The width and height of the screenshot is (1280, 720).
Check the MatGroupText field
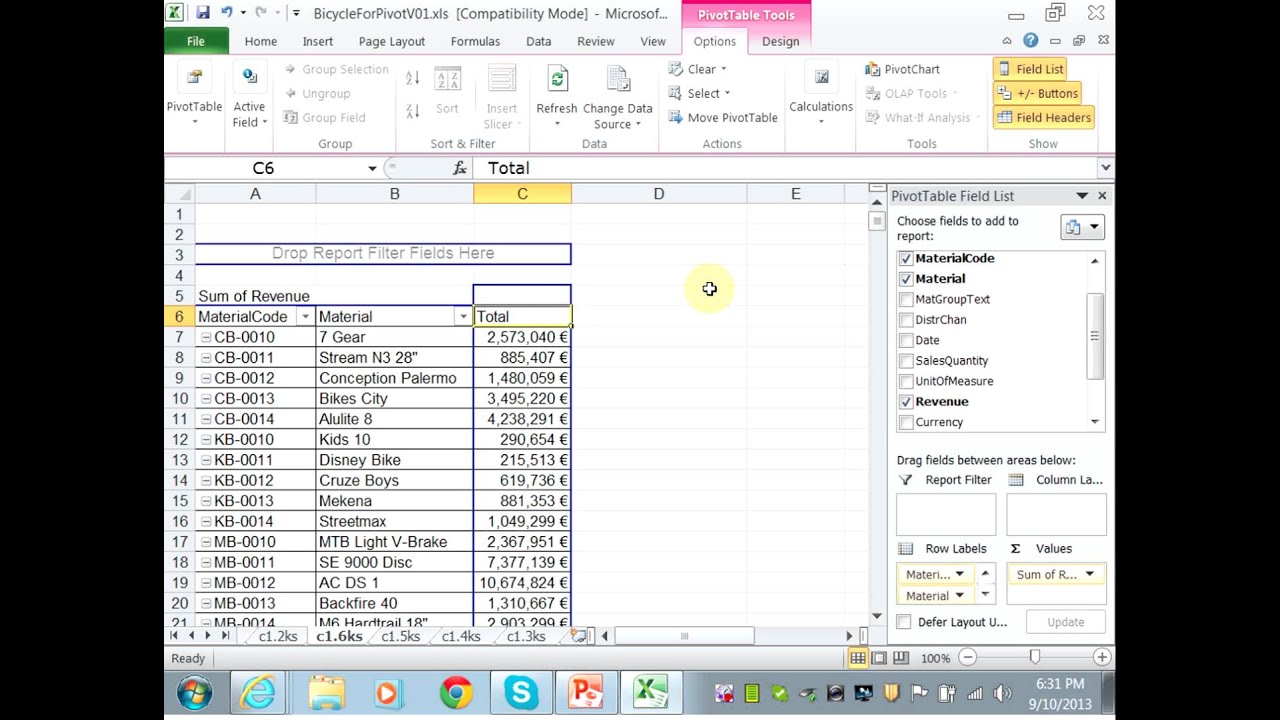tap(906, 299)
